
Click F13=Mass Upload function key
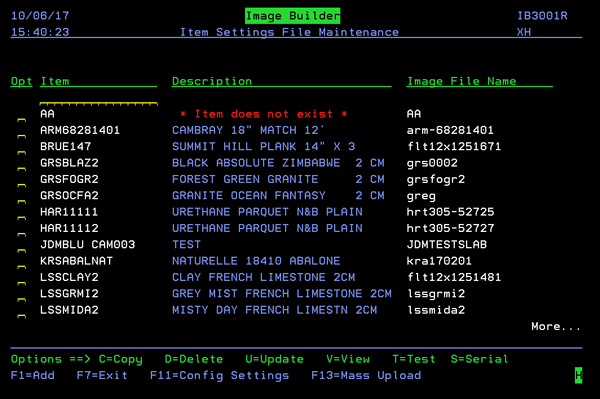coord(366,376)
